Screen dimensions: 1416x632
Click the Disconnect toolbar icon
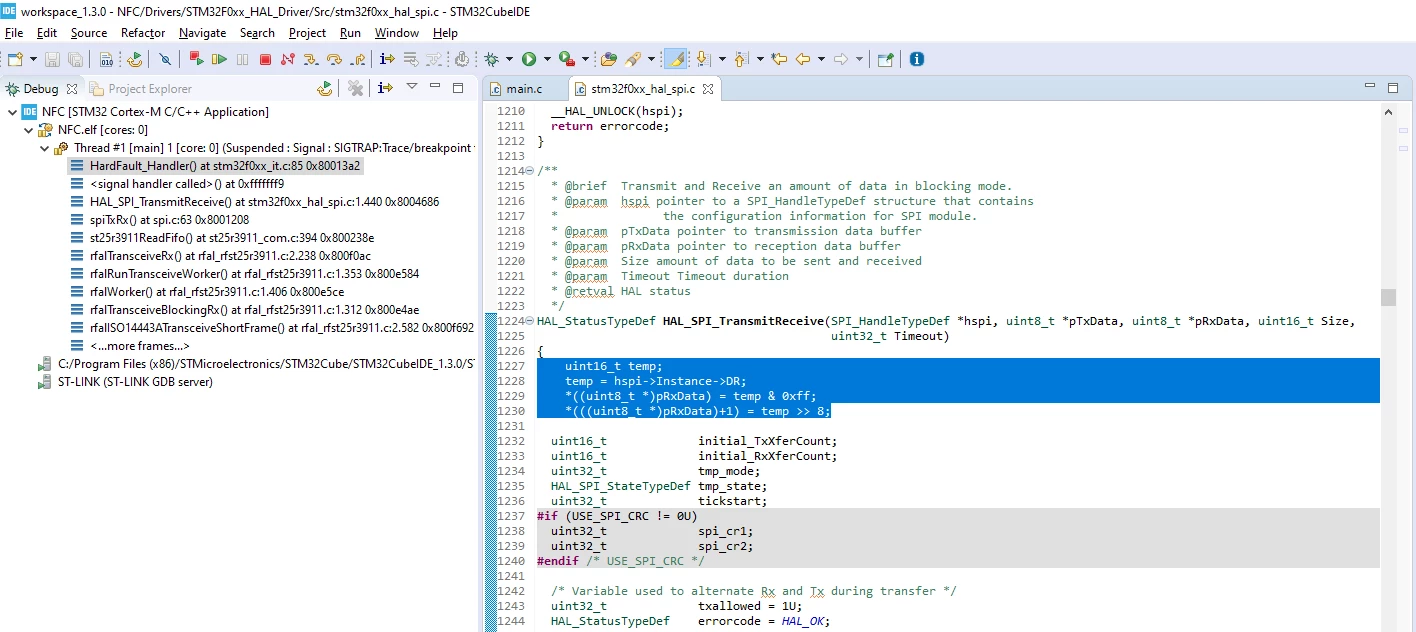tap(288, 60)
